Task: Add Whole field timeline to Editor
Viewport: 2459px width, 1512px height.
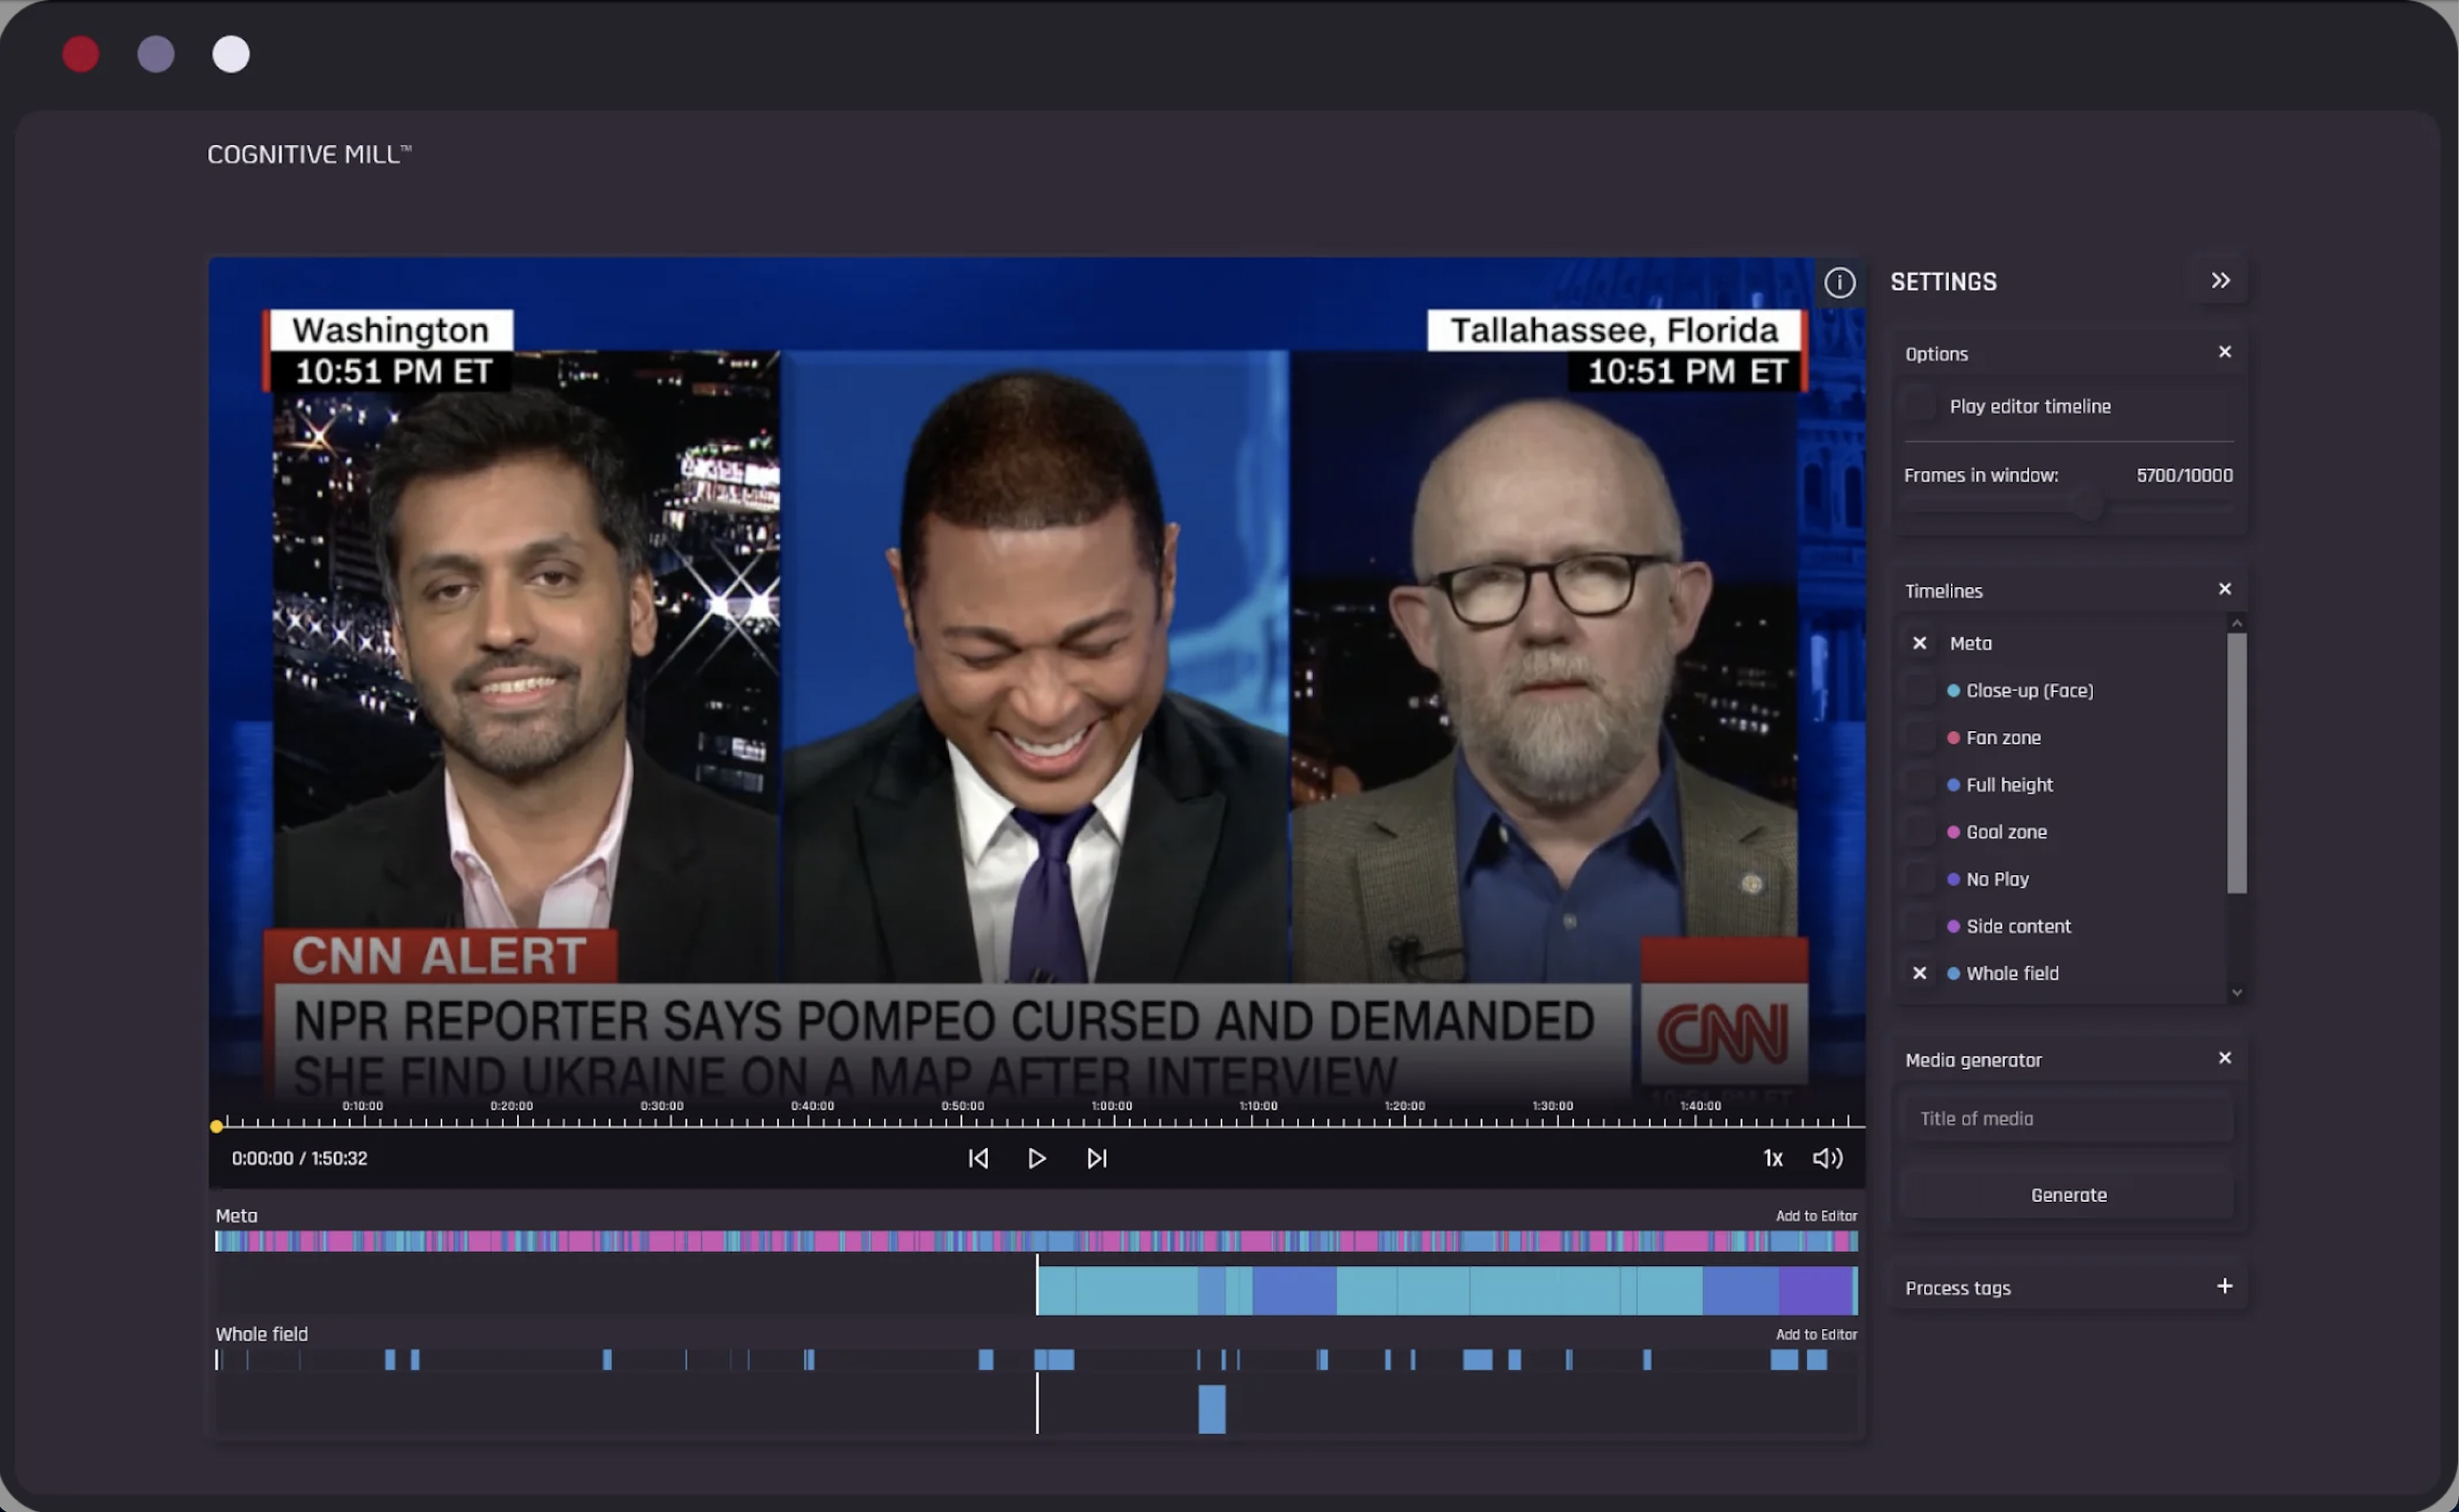Action: 1815,1334
